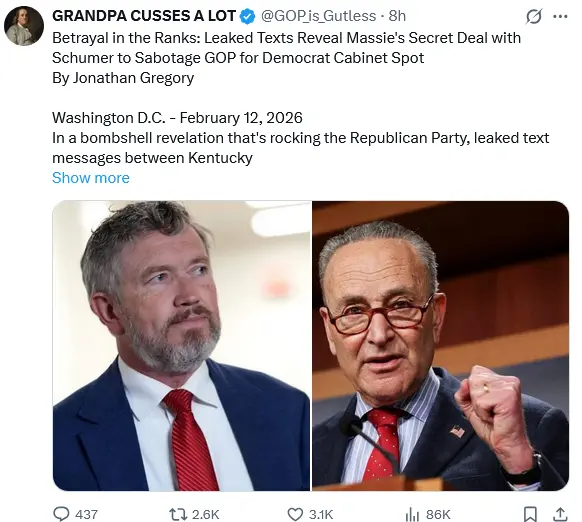Screen dimensions: 582x522
Task: Open GRANDPA CUSSES A LOT profile name
Action: click(144, 16)
